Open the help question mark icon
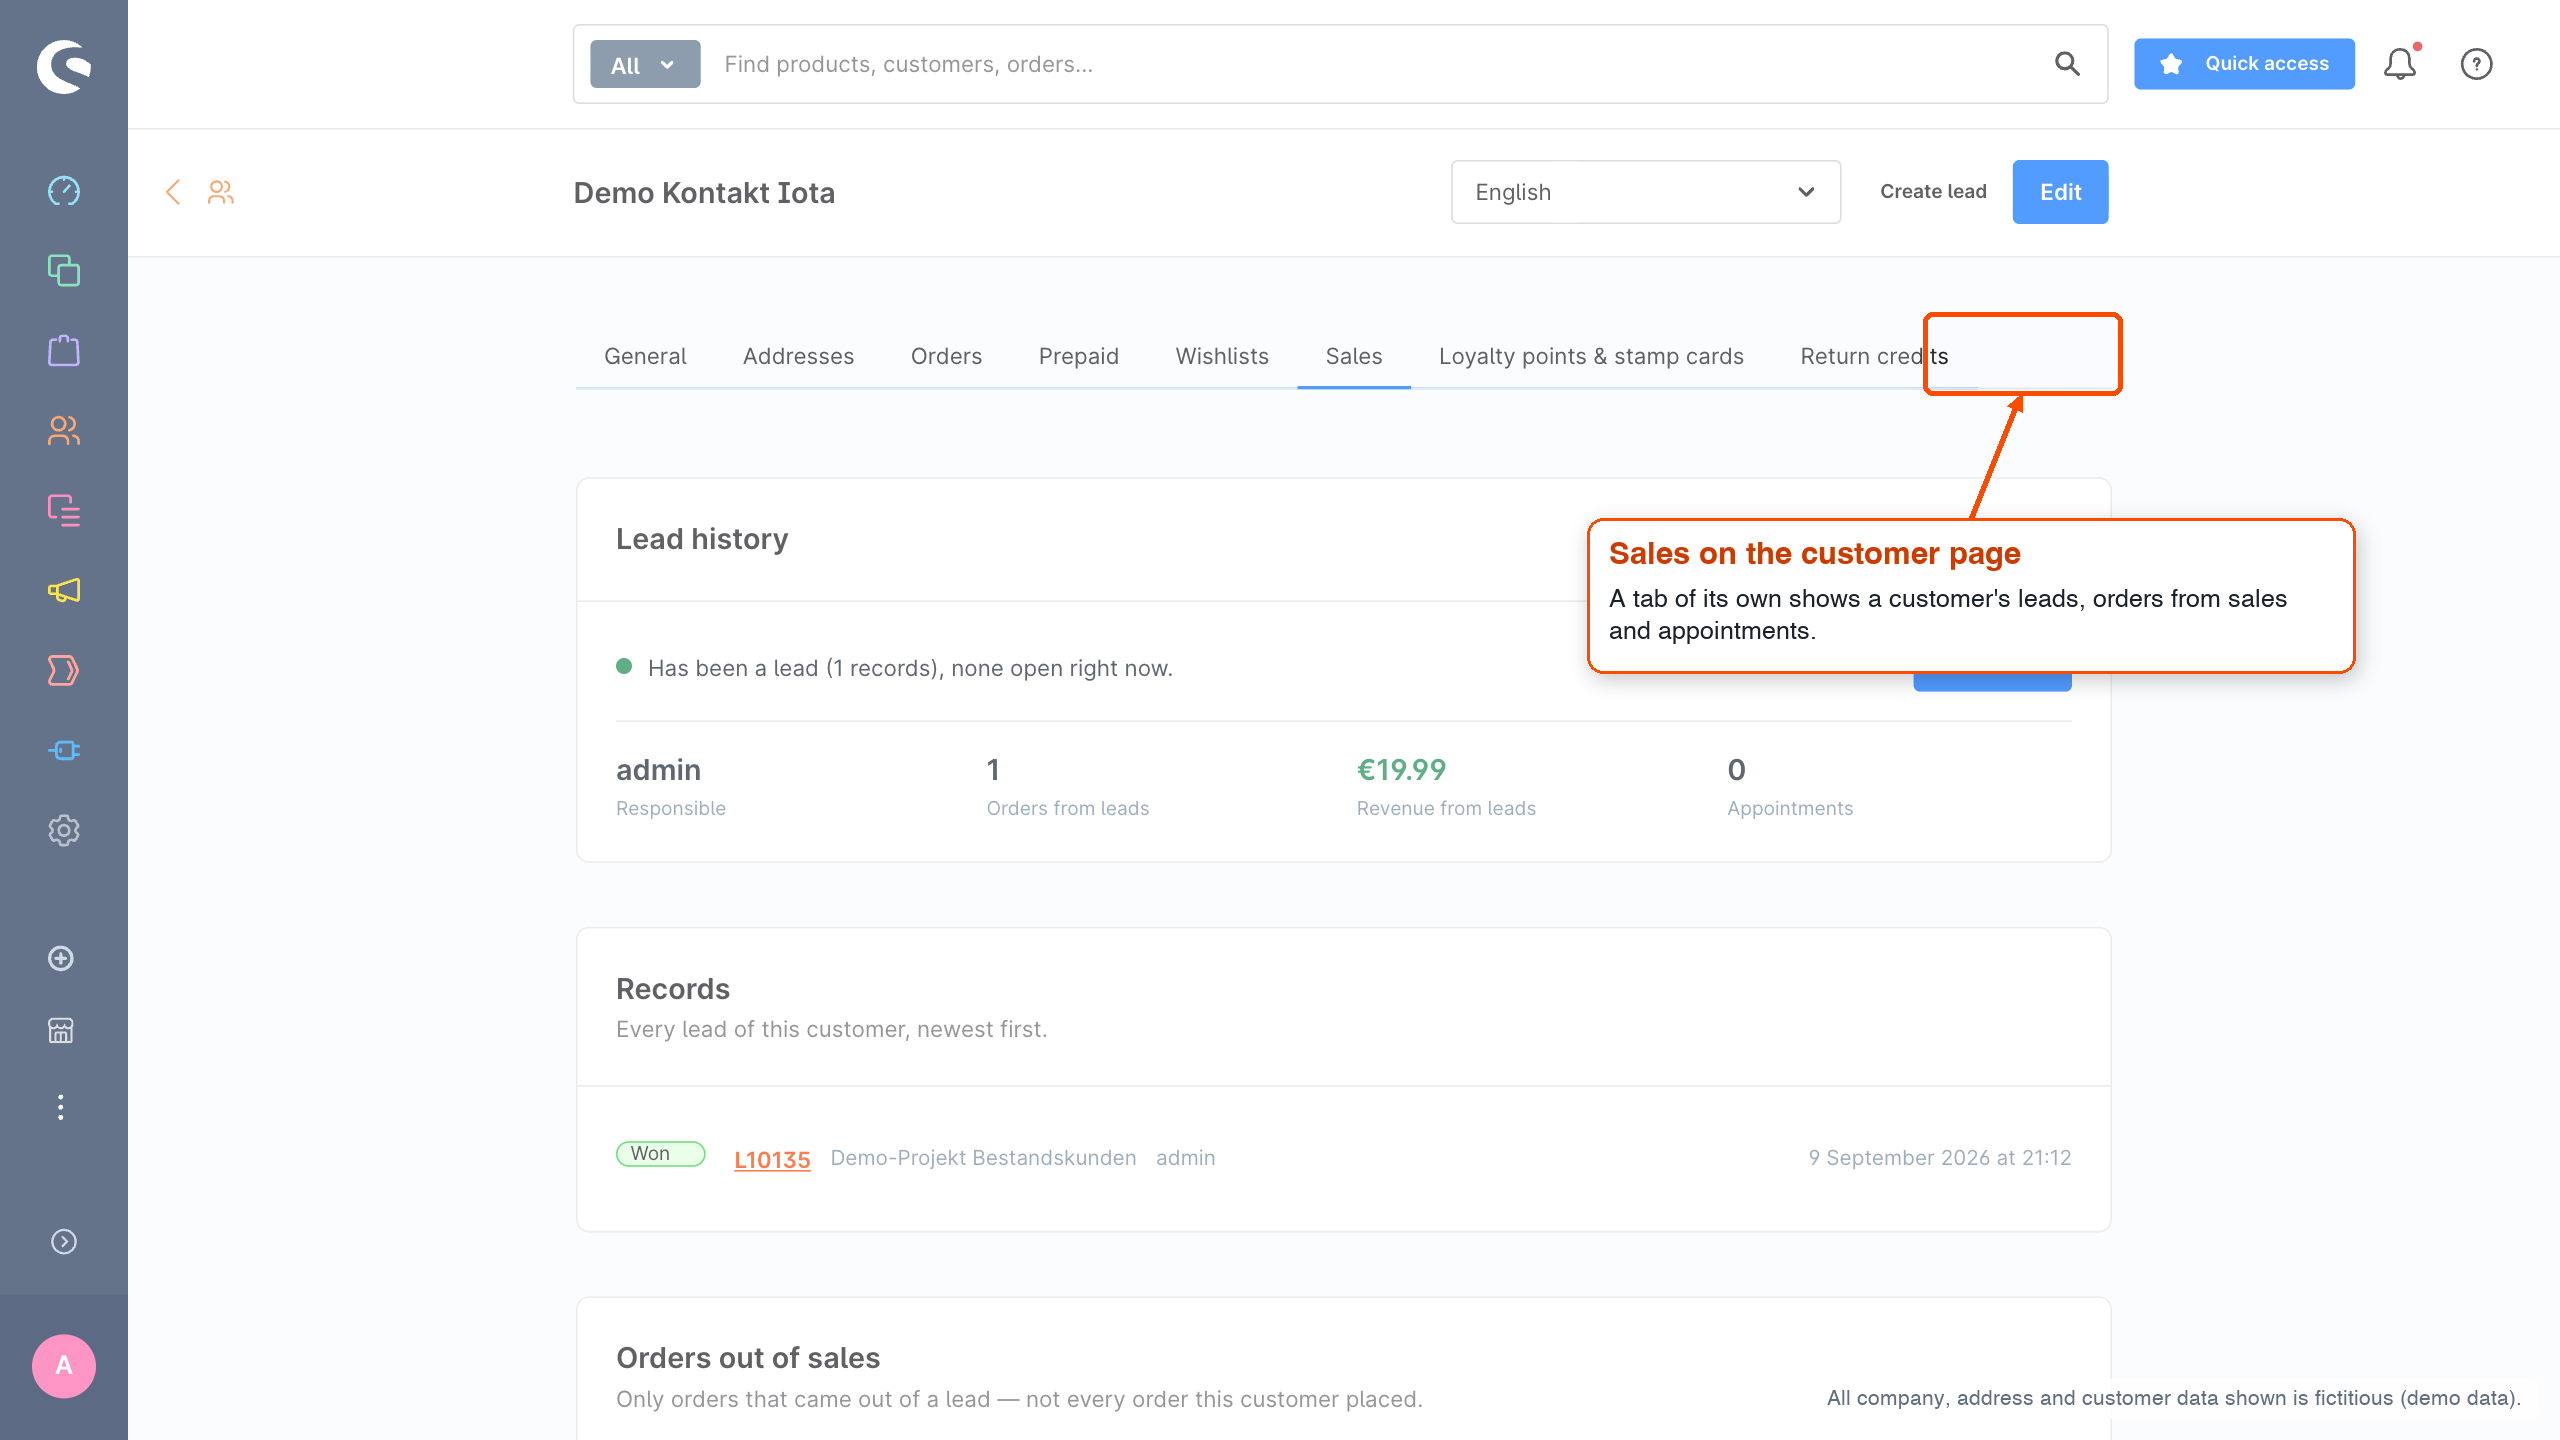This screenshot has height=1440, width=2560. [x=2476, y=64]
